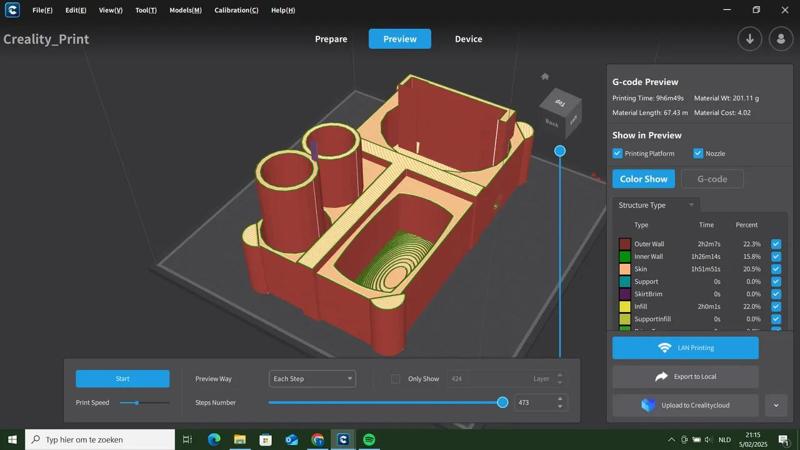The image size is (800, 450).
Task: Show hidden system tray icons
Action: [671, 440]
